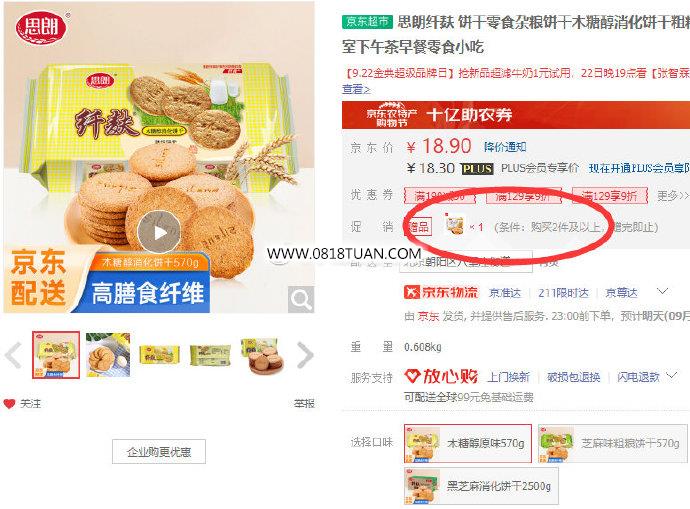Expand the service support chevron after 闪电退款

click(672, 375)
